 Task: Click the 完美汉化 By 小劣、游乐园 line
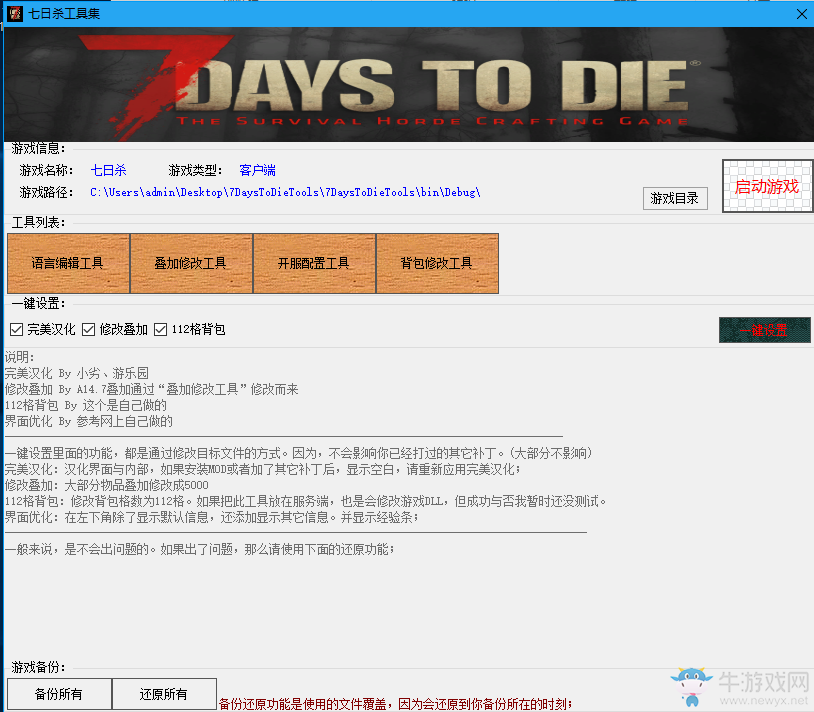point(77,373)
